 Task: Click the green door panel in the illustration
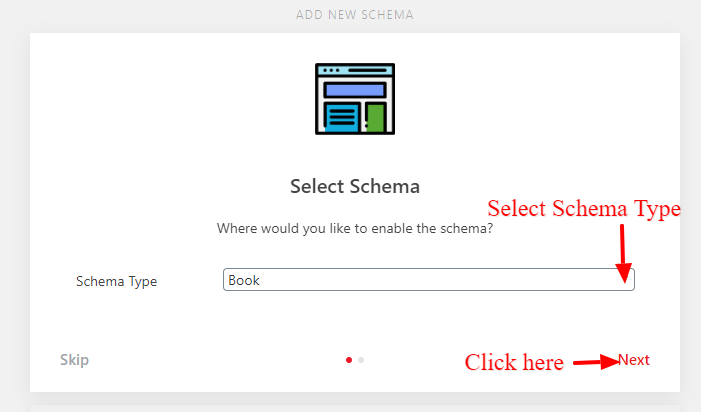(376, 118)
